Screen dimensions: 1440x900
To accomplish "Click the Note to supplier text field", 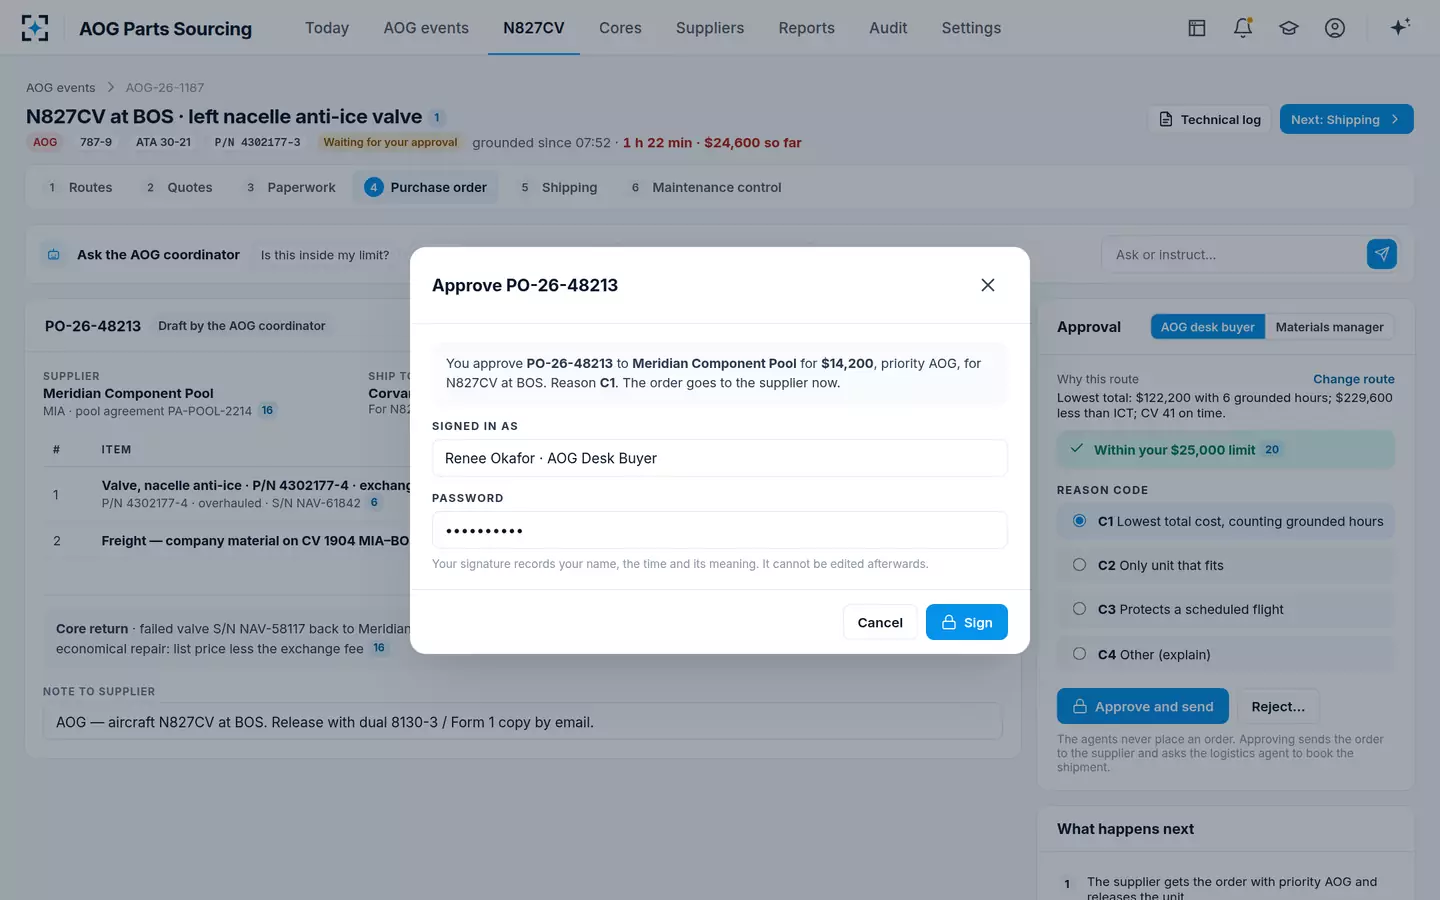I will (x=522, y=722).
